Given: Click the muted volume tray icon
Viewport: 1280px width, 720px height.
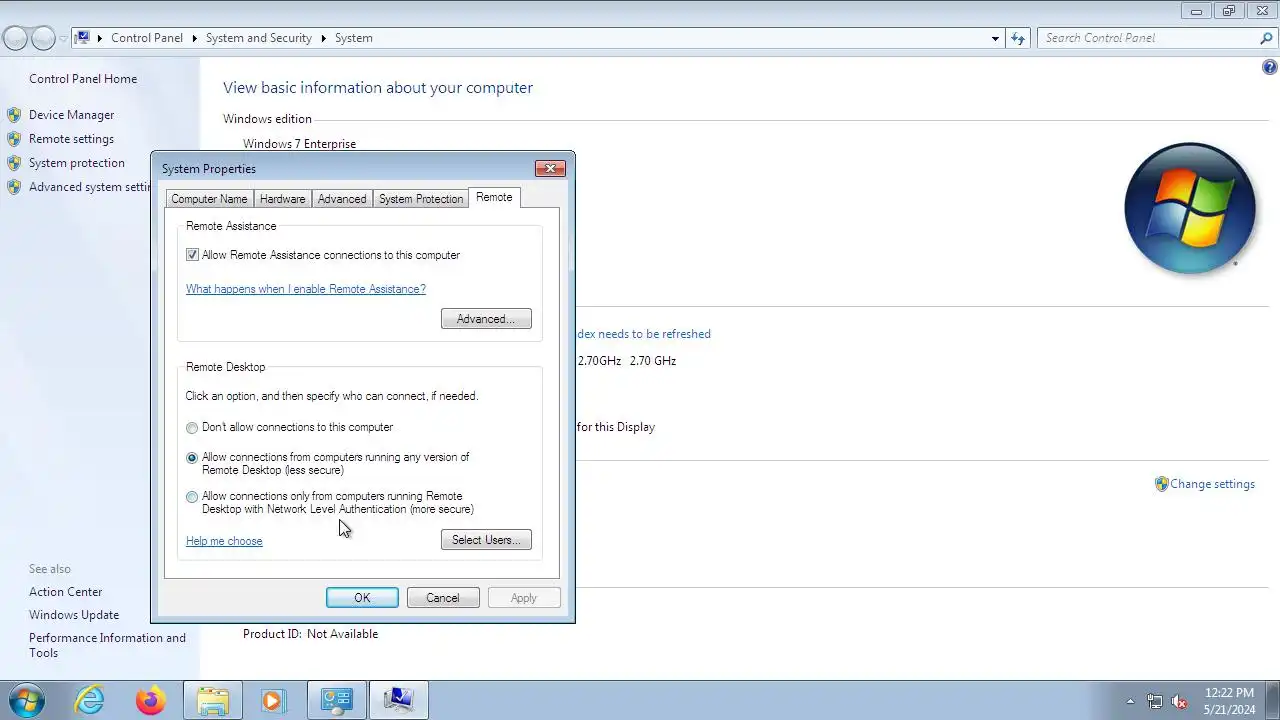Looking at the screenshot, I should 1179,701.
